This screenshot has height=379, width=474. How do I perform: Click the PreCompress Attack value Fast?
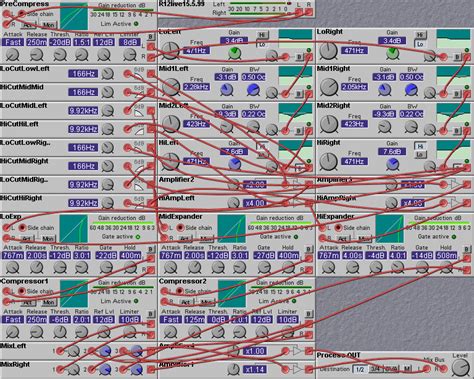point(13,42)
